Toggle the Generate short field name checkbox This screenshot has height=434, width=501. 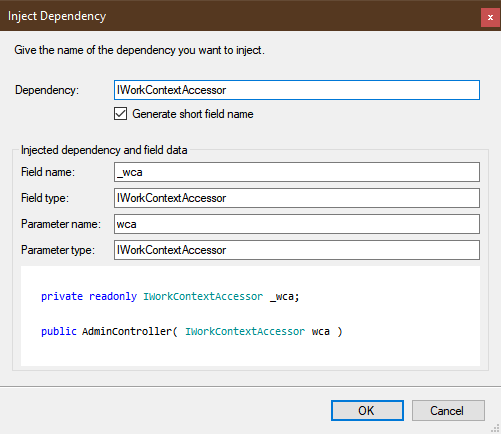[120, 114]
